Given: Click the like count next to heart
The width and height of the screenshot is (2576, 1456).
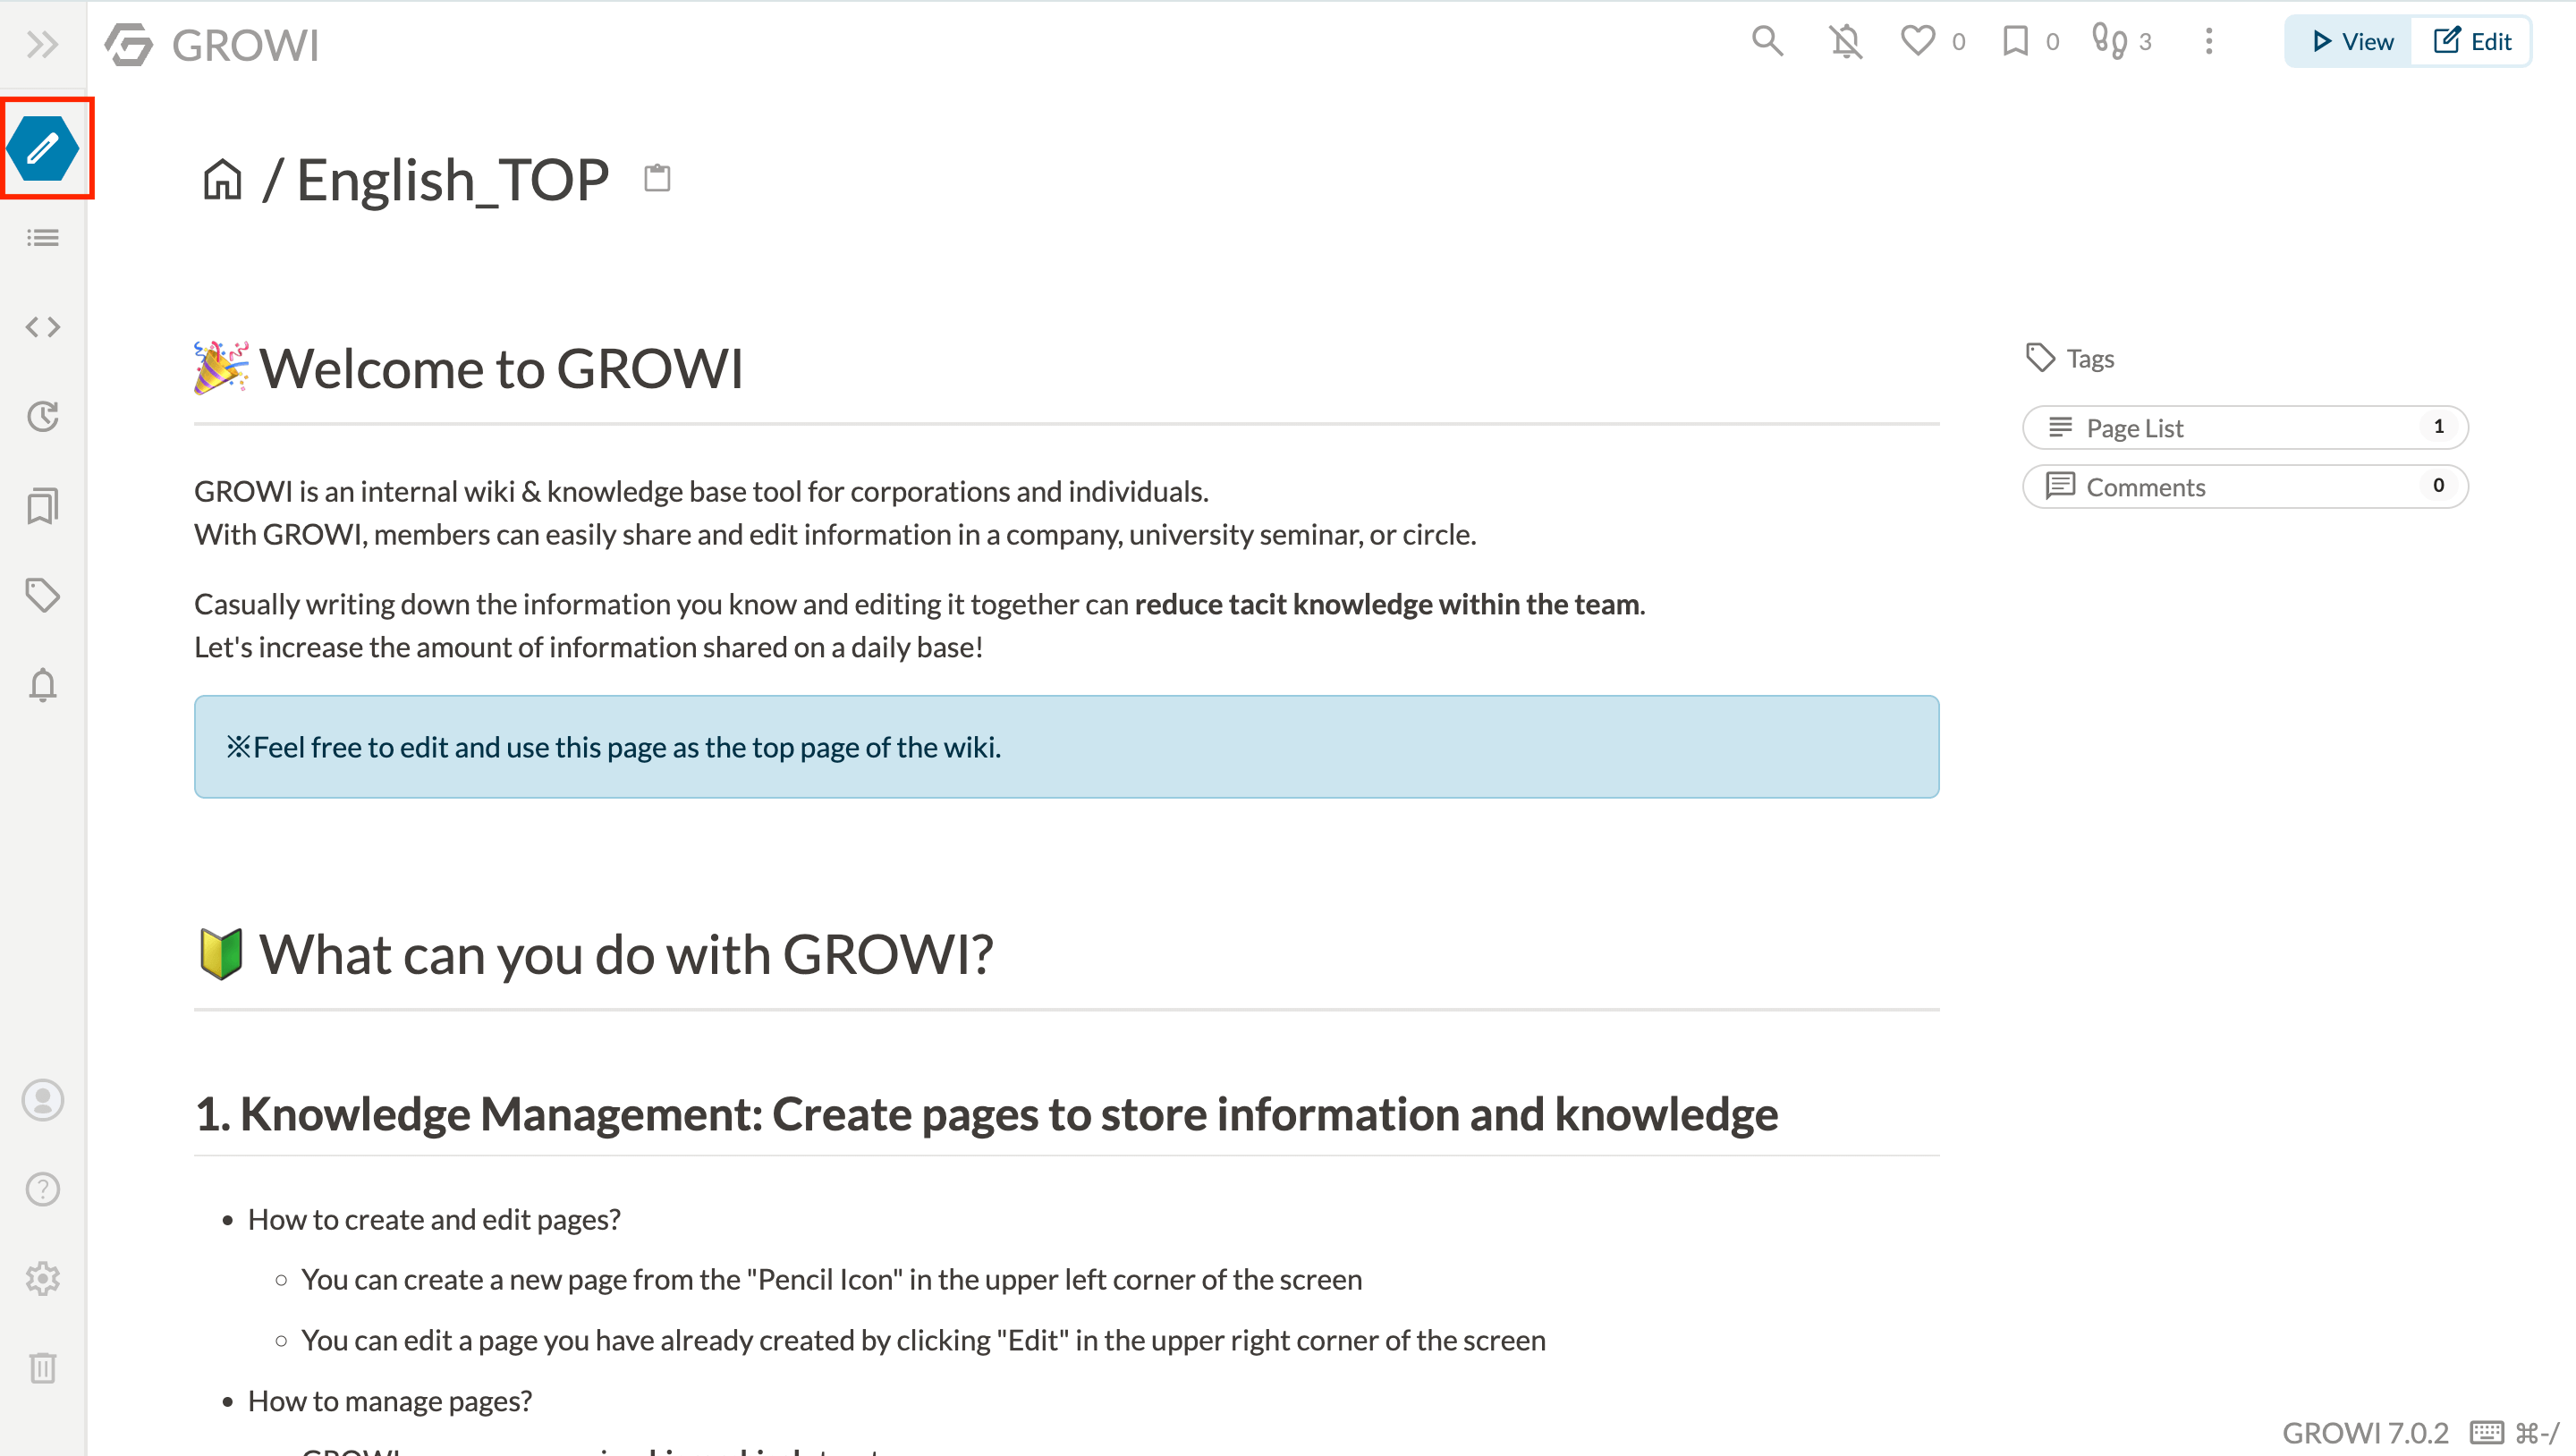Looking at the screenshot, I should pos(1958,42).
